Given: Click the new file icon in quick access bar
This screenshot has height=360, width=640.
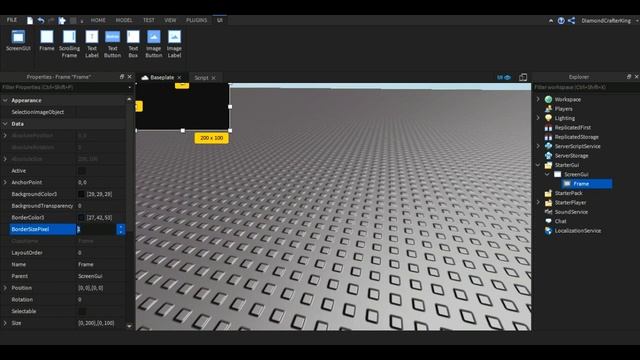Looking at the screenshot, I should [30, 20].
